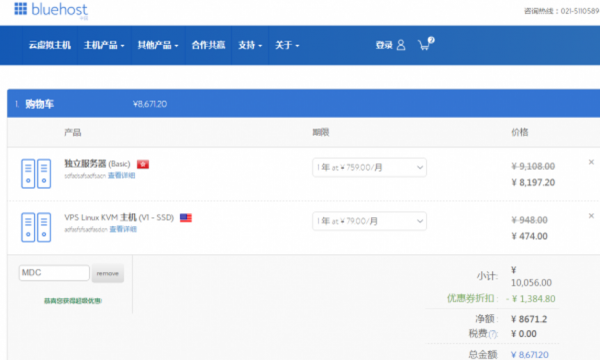Remove 独立服务器 item with its X
The width and height of the screenshot is (600, 360).
(x=591, y=162)
